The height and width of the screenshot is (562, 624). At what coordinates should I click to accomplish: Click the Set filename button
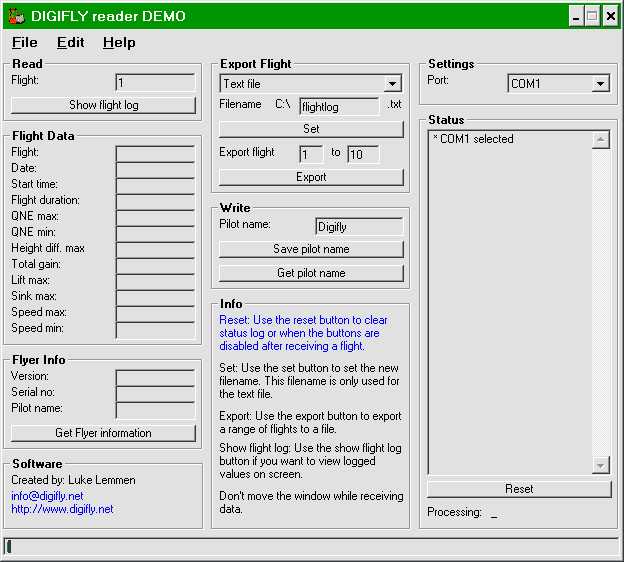click(311, 129)
